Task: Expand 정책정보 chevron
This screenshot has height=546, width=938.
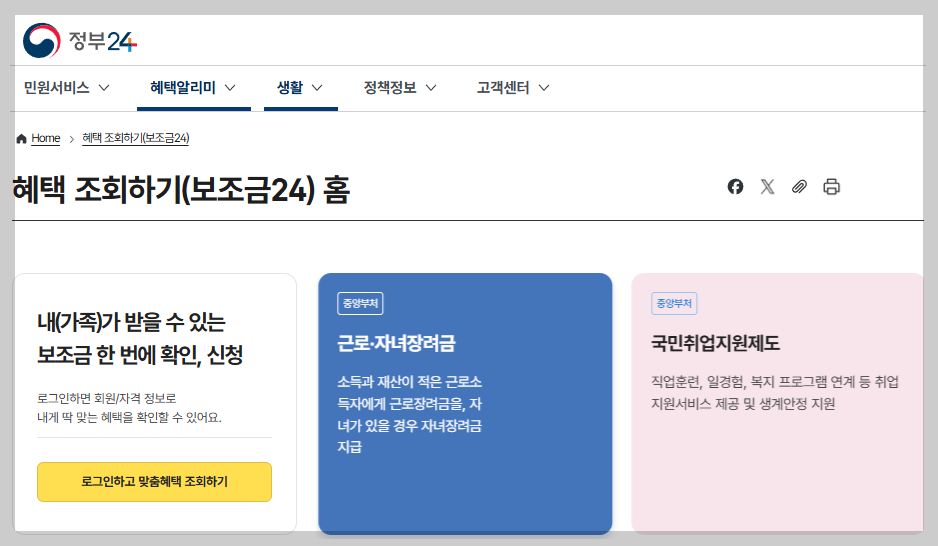Action: coord(431,88)
